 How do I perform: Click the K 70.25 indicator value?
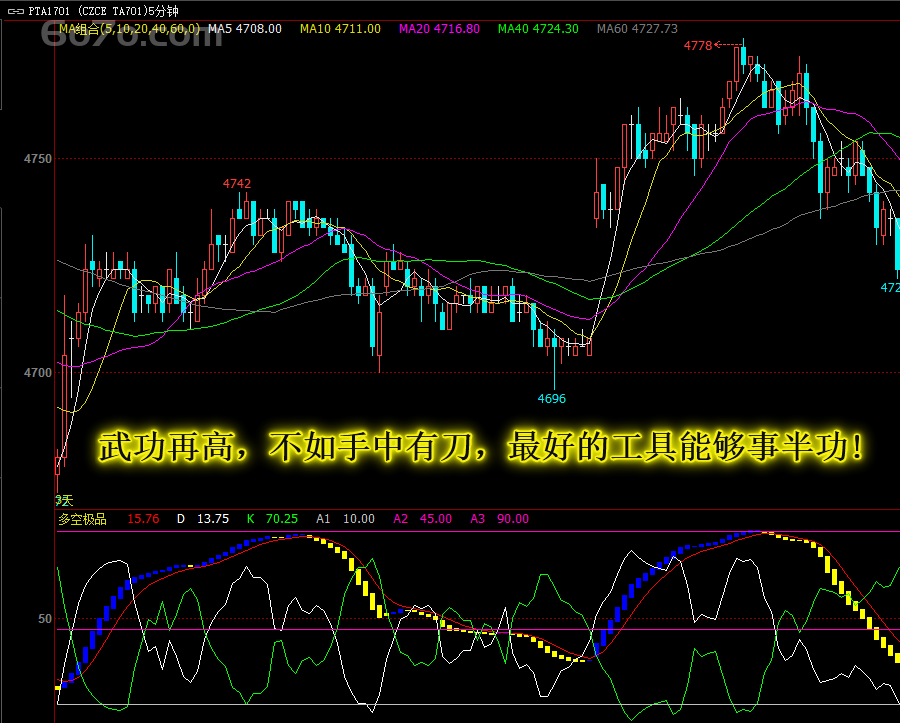(272, 519)
